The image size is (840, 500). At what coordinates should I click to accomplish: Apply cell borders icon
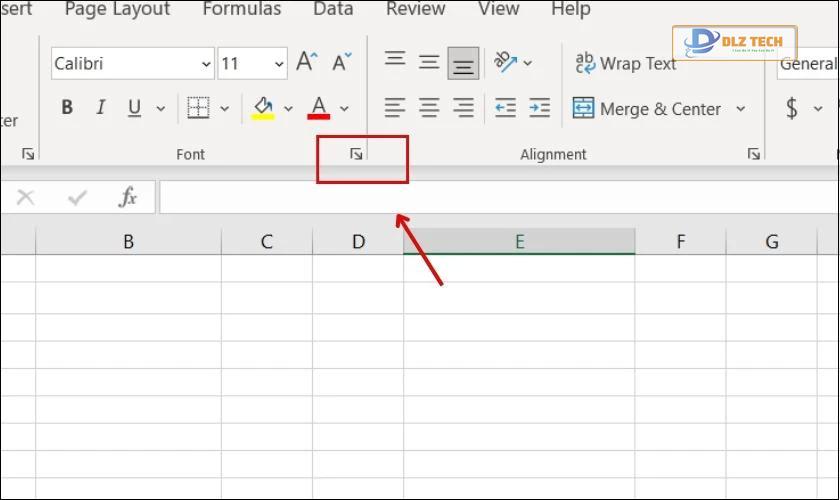[198, 108]
